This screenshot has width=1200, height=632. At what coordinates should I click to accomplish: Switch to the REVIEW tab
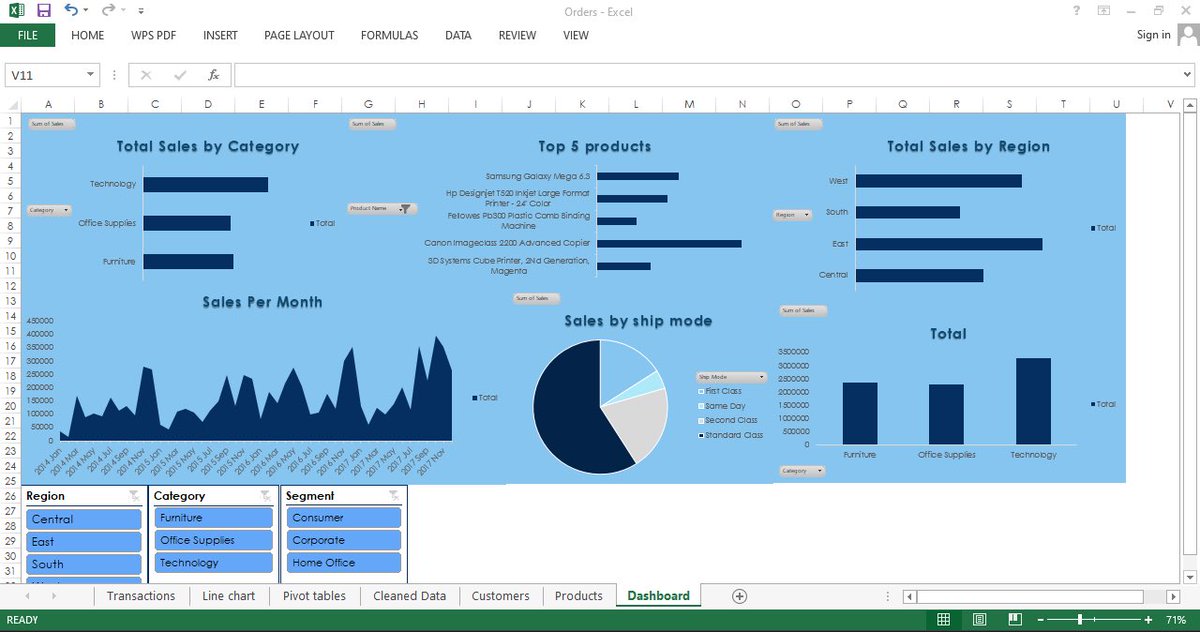pyautogui.click(x=517, y=35)
